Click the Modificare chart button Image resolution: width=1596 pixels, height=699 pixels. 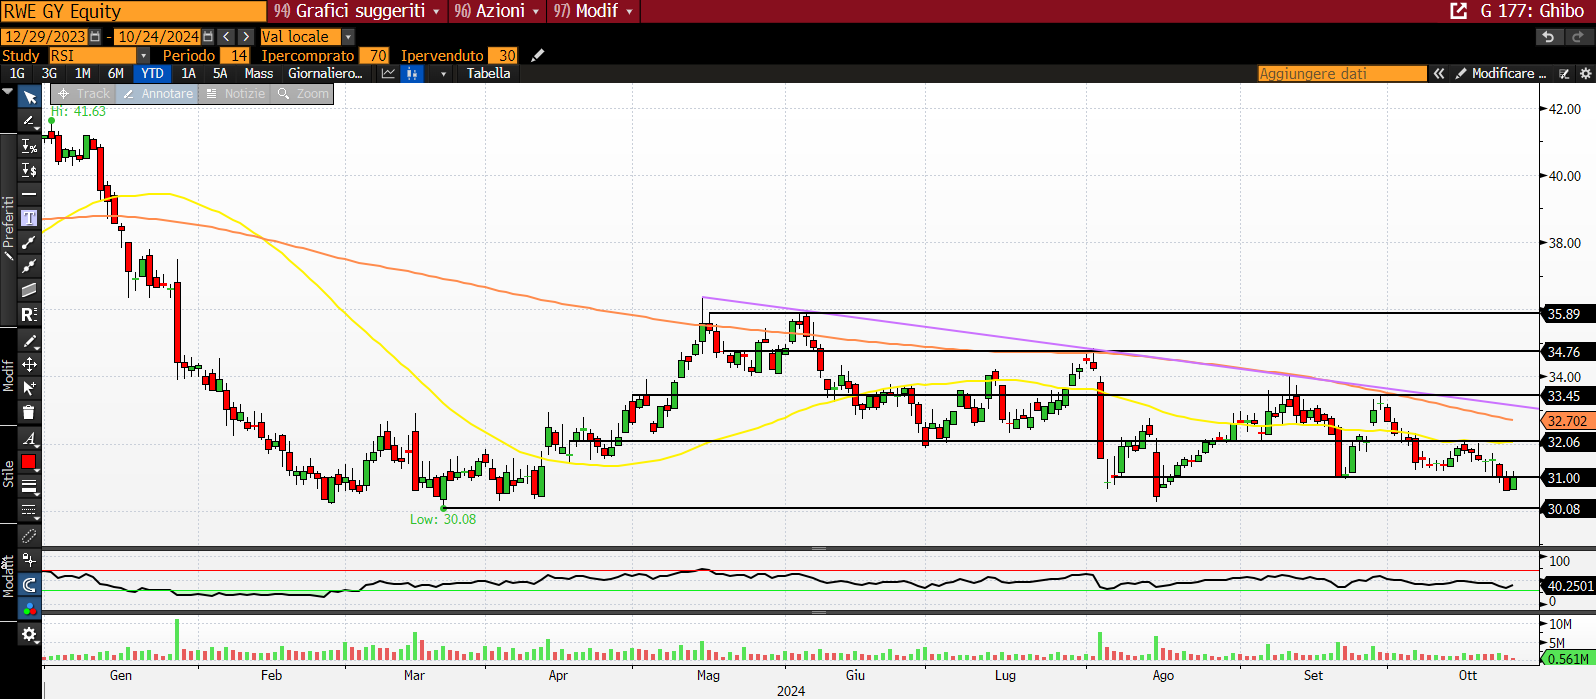[1500, 73]
